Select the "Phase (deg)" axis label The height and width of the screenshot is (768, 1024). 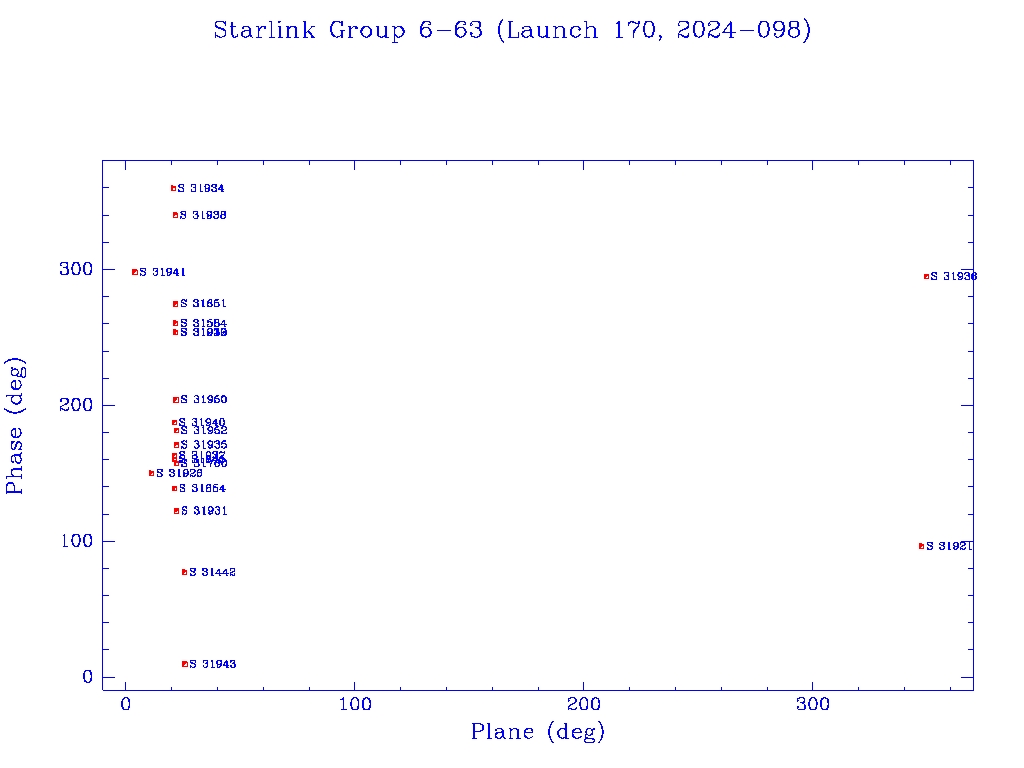click(x=15, y=426)
